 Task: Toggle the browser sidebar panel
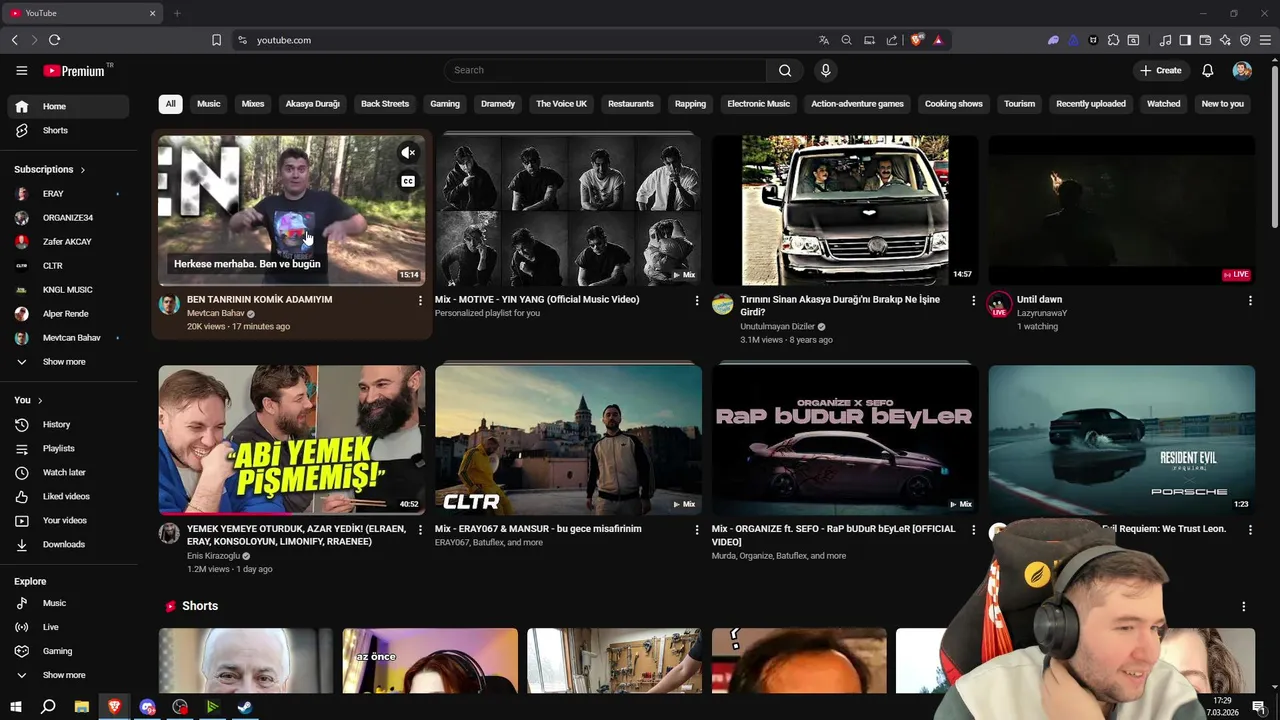[1185, 40]
